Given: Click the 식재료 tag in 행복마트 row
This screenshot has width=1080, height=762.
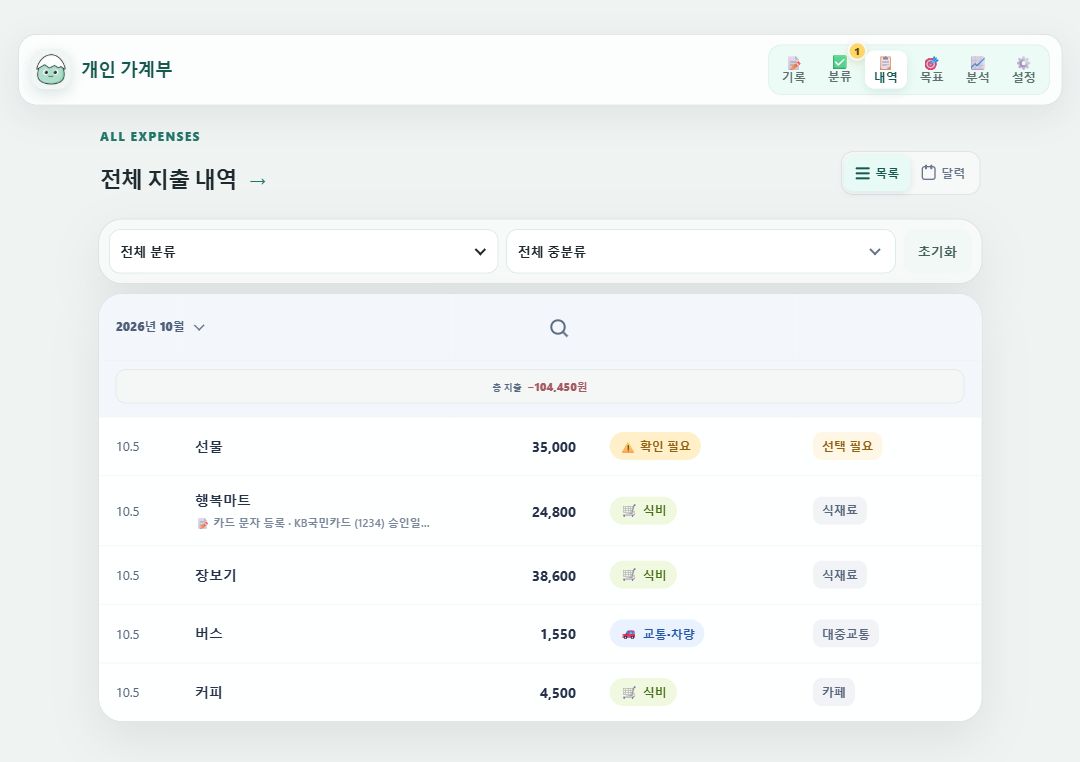Looking at the screenshot, I should pos(840,511).
